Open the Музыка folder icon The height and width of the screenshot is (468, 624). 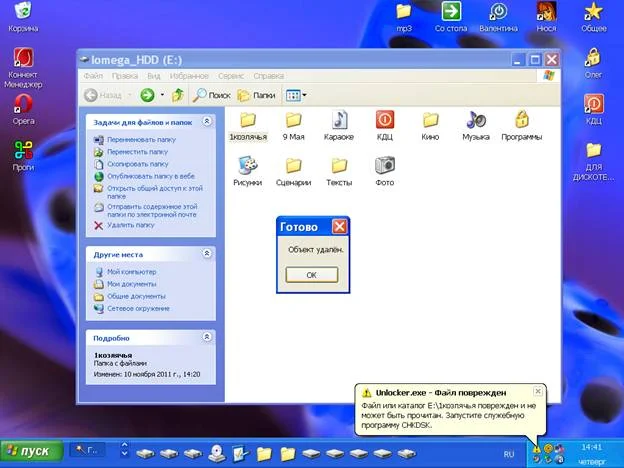tap(475, 121)
